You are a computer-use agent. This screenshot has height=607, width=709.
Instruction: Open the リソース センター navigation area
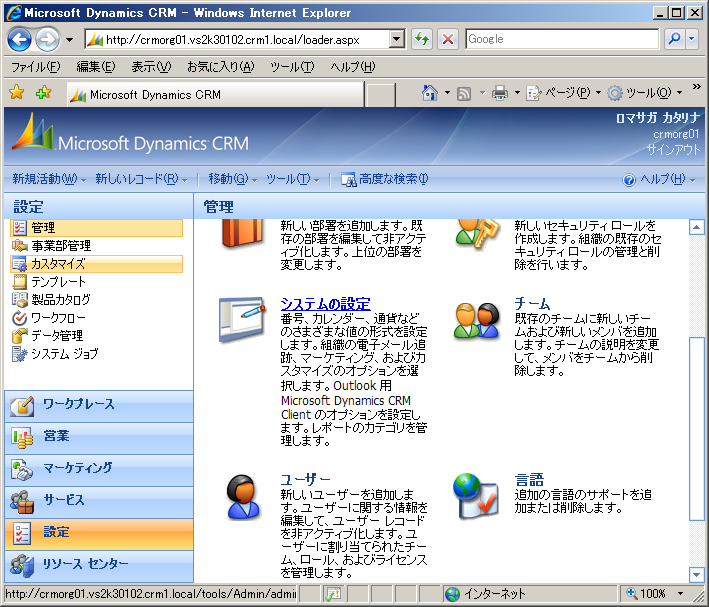[99, 566]
